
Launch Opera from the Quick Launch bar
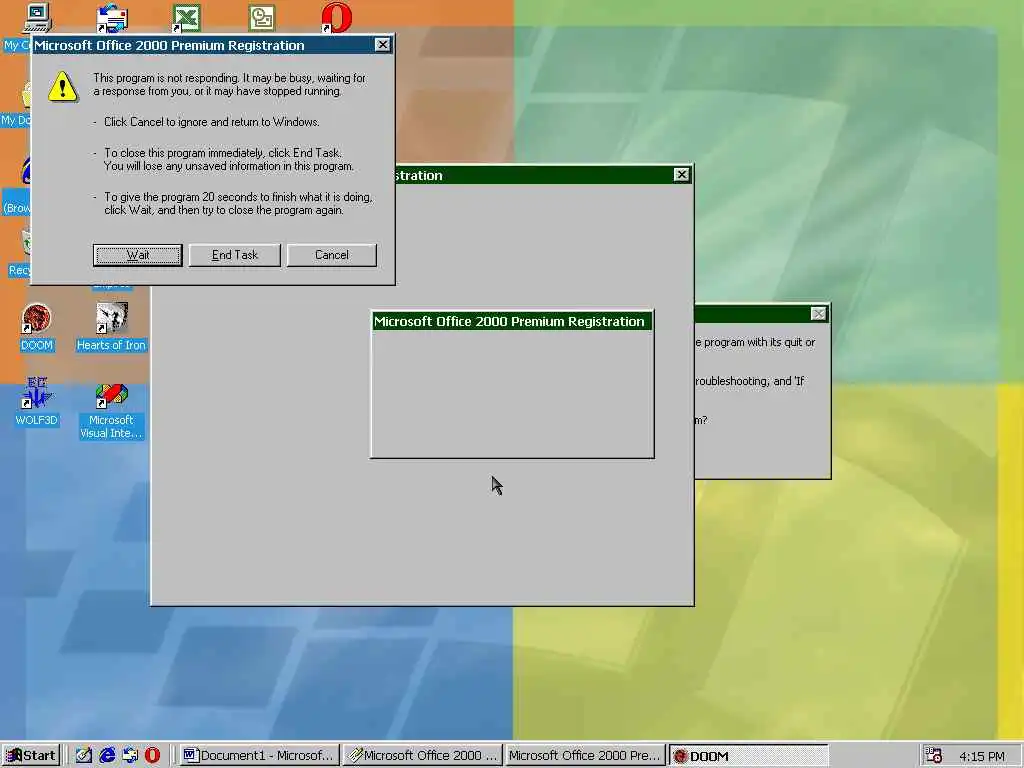point(152,756)
